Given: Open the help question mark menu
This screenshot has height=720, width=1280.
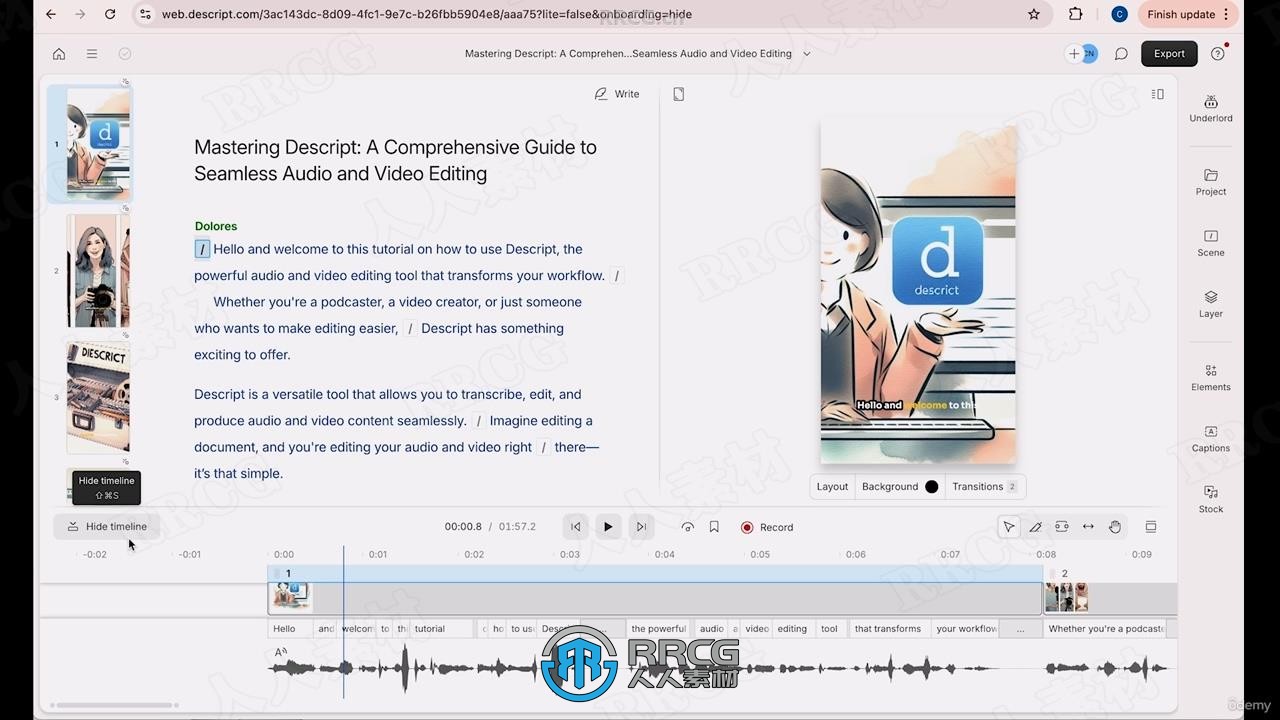Looking at the screenshot, I should pyautogui.click(x=1217, y=54).
